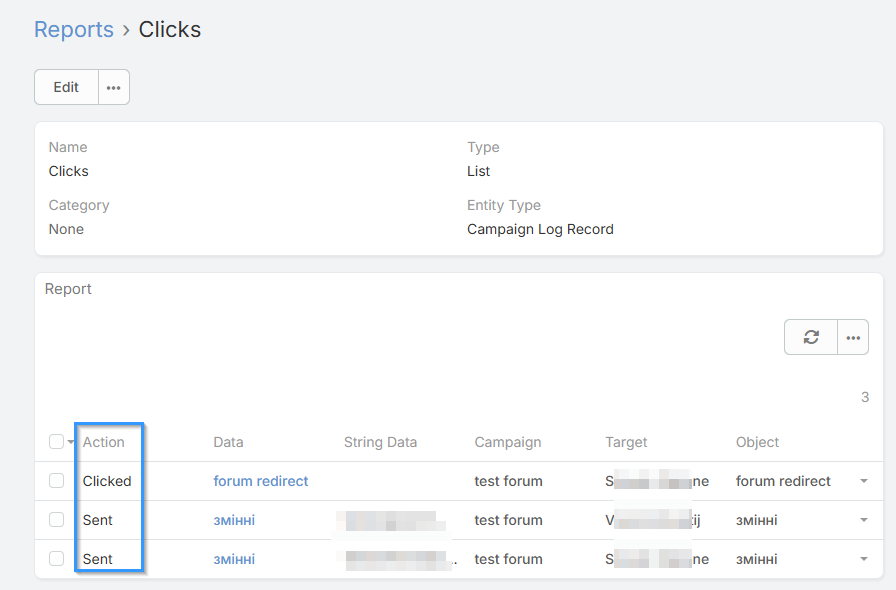Click the report refresh icon button
The width and height of the screenshot is (896, 590).
coord(811,338)
